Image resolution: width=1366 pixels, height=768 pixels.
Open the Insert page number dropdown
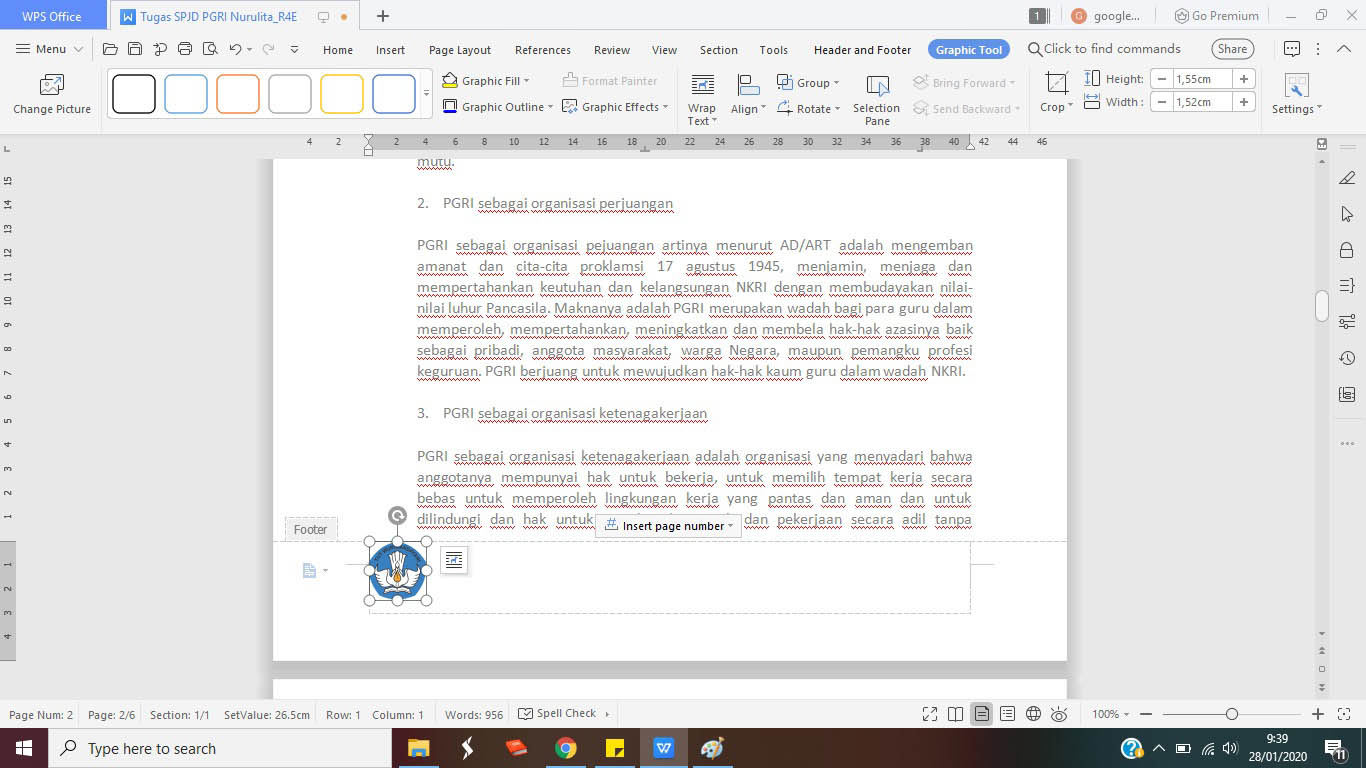click(732, 525)
